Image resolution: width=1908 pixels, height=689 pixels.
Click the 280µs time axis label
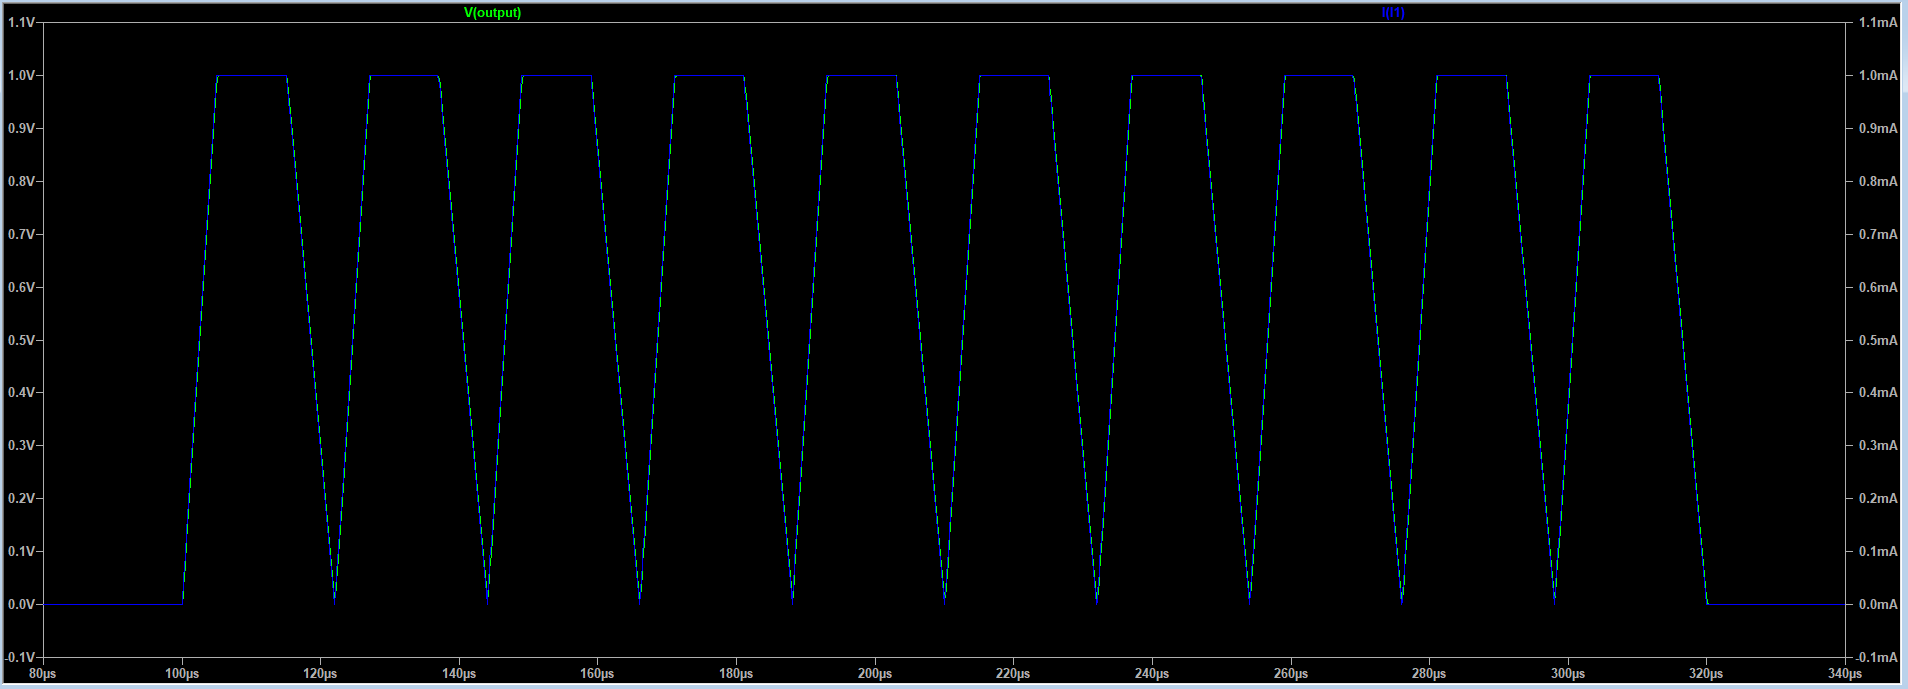click(1429, 675)
